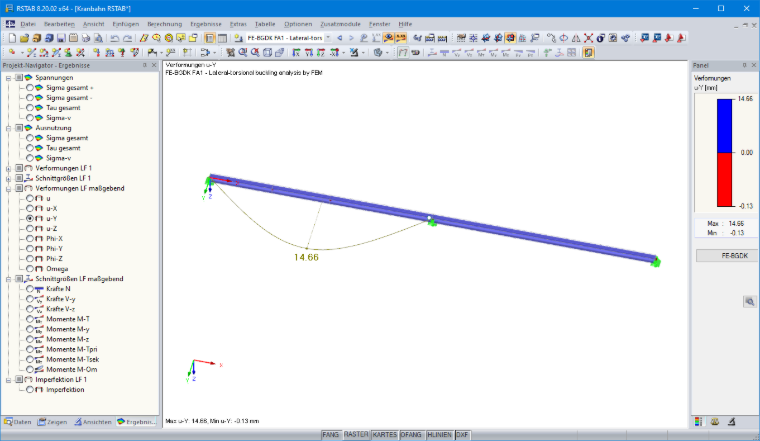Image resolution: width=760 pixels, height=441 pixels.
Task: Click the mirror tool triangle icon
Action: click(x=576, y=38)
